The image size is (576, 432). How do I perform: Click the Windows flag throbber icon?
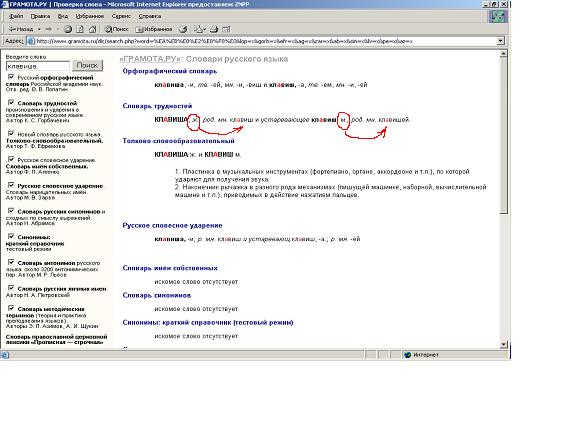[498, 16]
